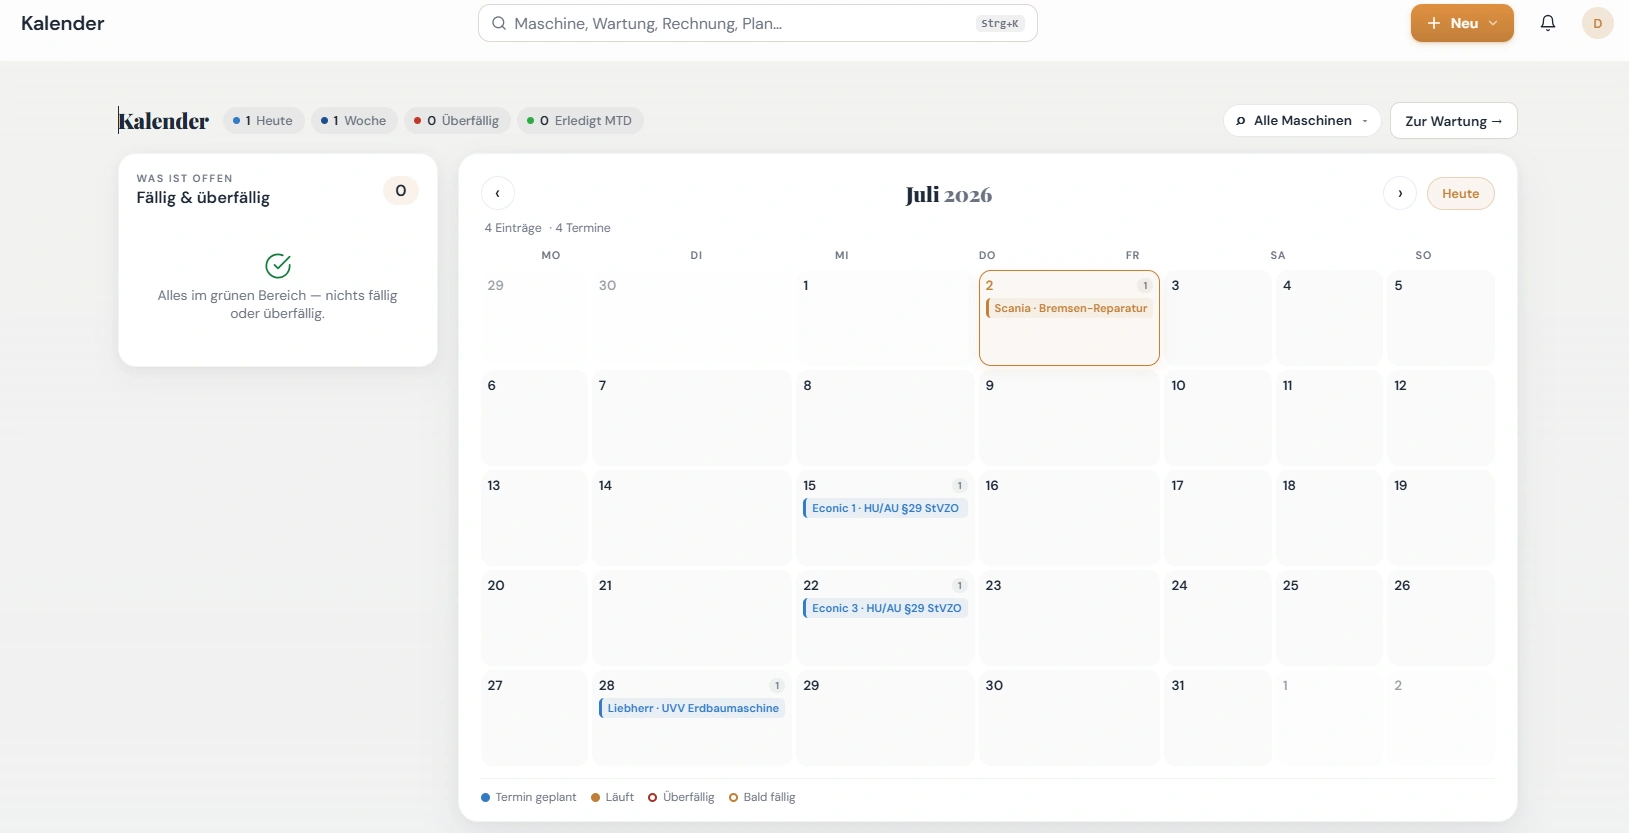
Task: Open the Scania Bremsen-Reparatur event
Action: tap(1069, 308)
